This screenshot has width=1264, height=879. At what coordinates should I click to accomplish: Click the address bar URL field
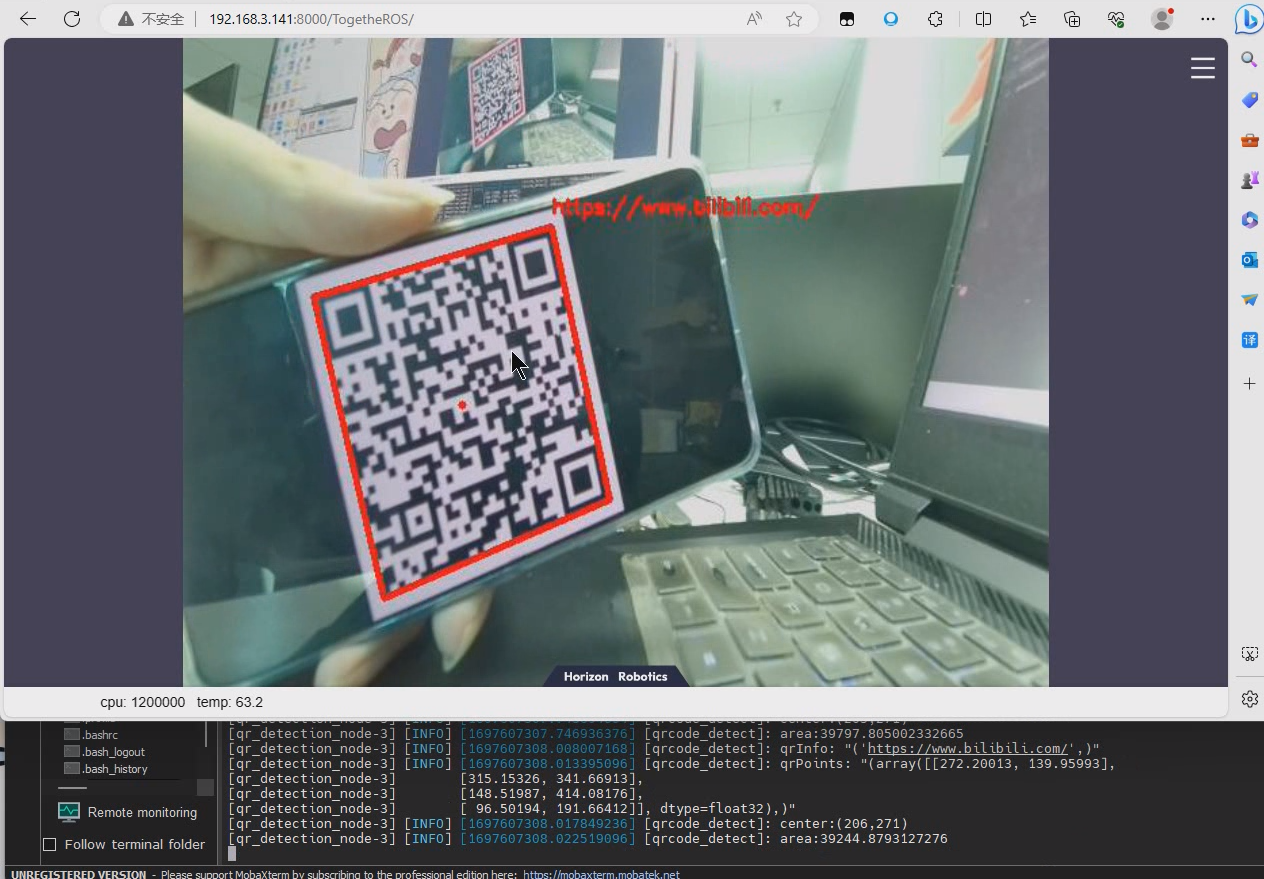[x=450, y=19]
